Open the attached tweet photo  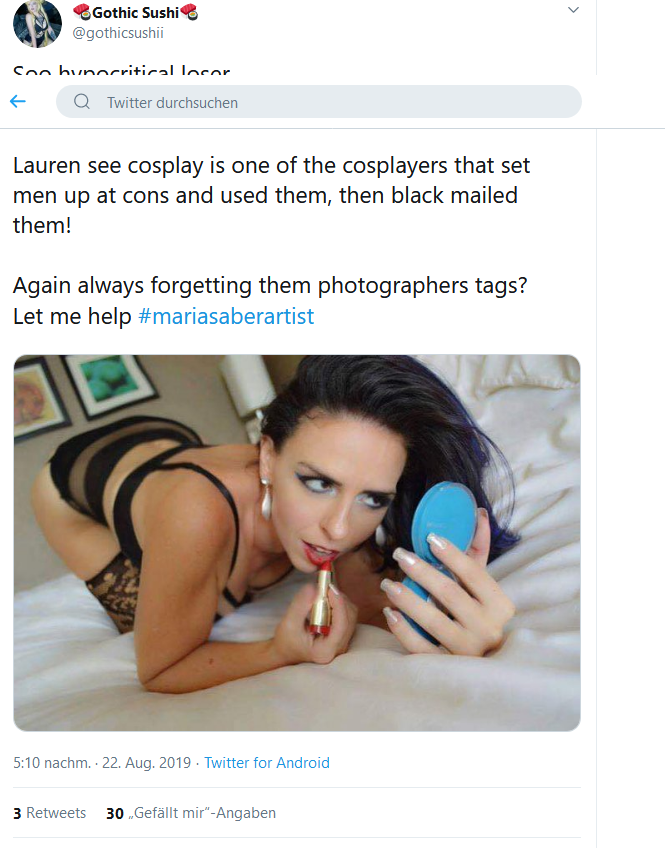click(x=297, y=543)
